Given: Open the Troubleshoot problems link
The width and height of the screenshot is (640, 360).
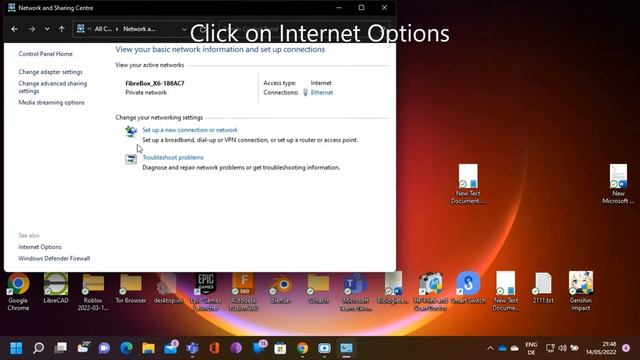Looking at the screenshot, I should point(173,158).
